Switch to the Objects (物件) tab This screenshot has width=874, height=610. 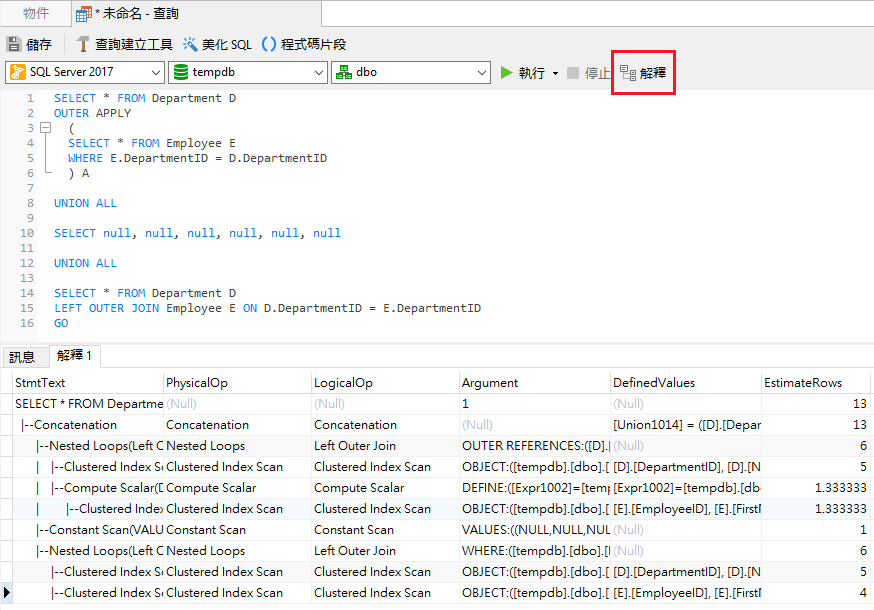36,13
